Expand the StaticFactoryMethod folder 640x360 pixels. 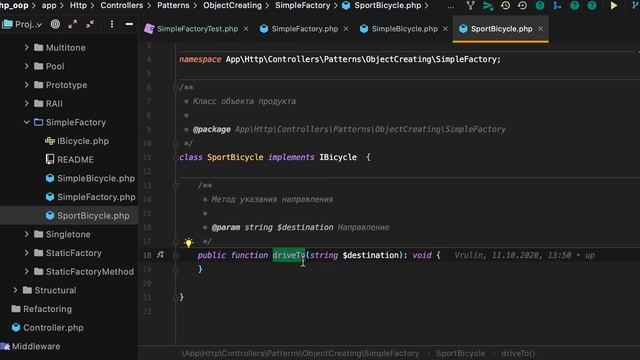pos(27,271)
